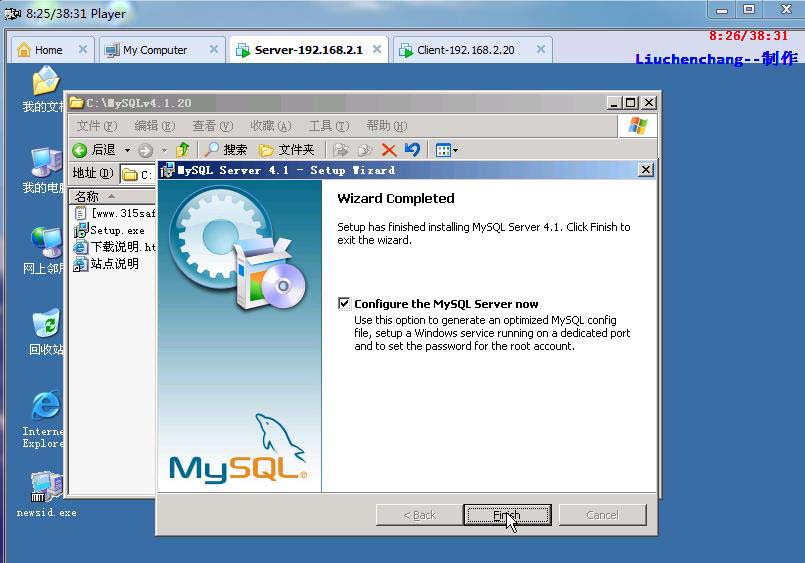Image resolution: width=805 pixels, height=563 pixels.
Task: Close the My Computer tab
Action: pyautogui.click(x=214, y=49)
